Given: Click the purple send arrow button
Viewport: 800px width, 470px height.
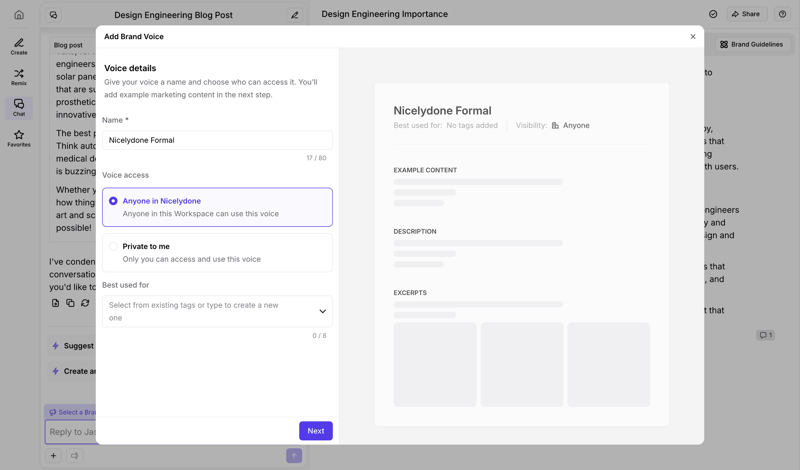Looking at the screenshot, I should (294, 456).
